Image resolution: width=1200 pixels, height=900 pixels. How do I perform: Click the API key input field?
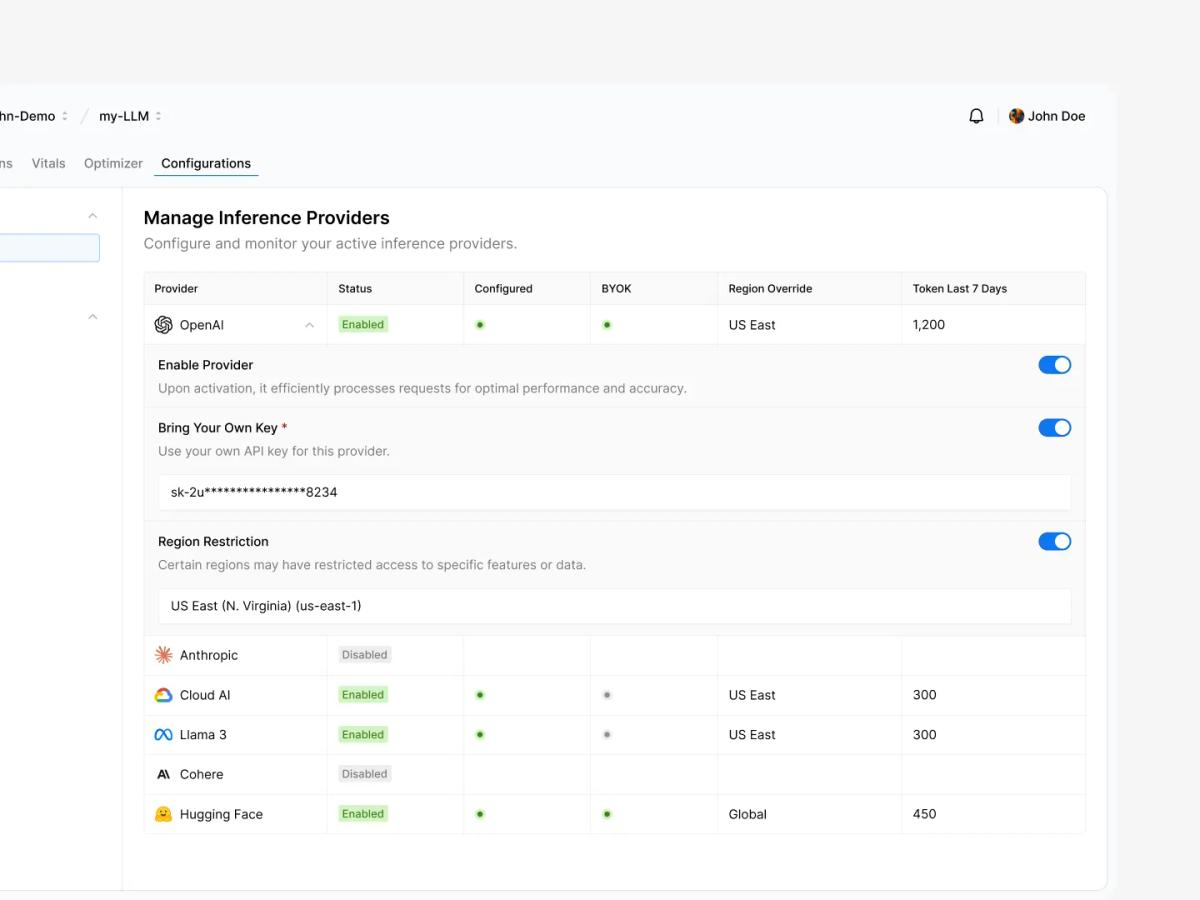[614, 492]
